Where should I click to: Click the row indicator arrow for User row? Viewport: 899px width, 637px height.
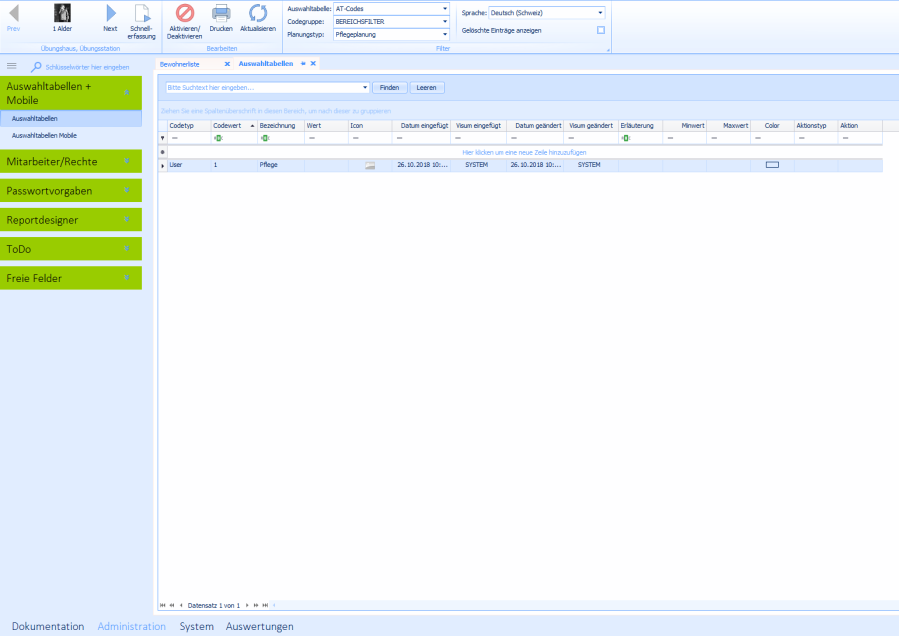pos(163,166)
